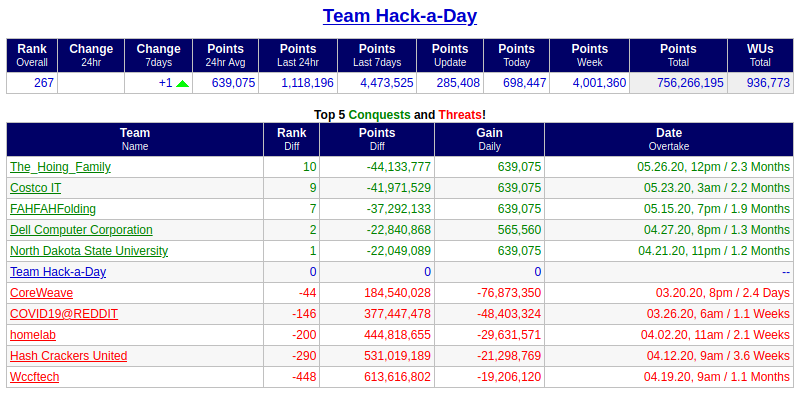
Task: Click points diff -37,292,133
Action: [398, 209]
